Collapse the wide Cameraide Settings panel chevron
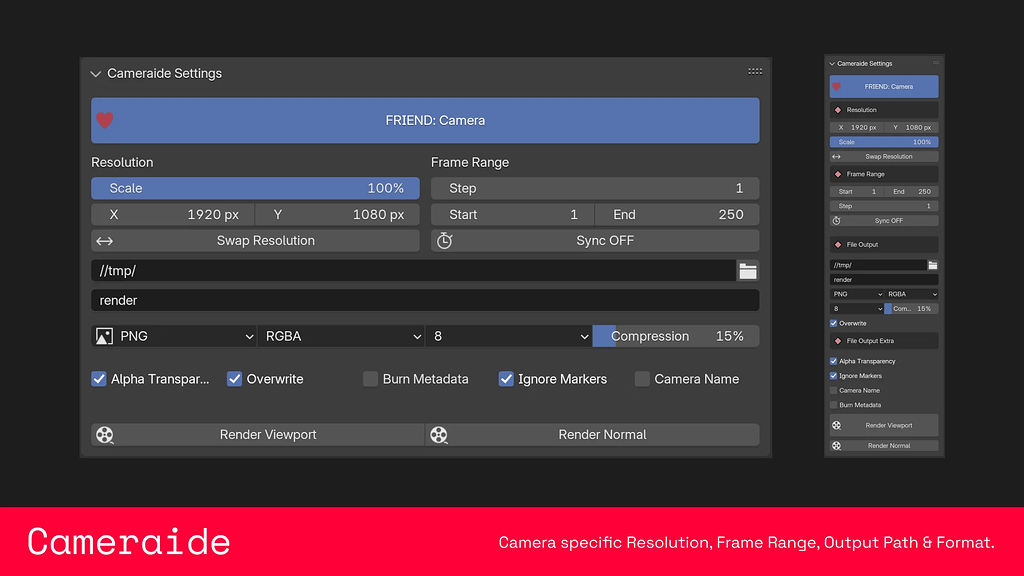The image size is (1024, 576). (96, 74)
